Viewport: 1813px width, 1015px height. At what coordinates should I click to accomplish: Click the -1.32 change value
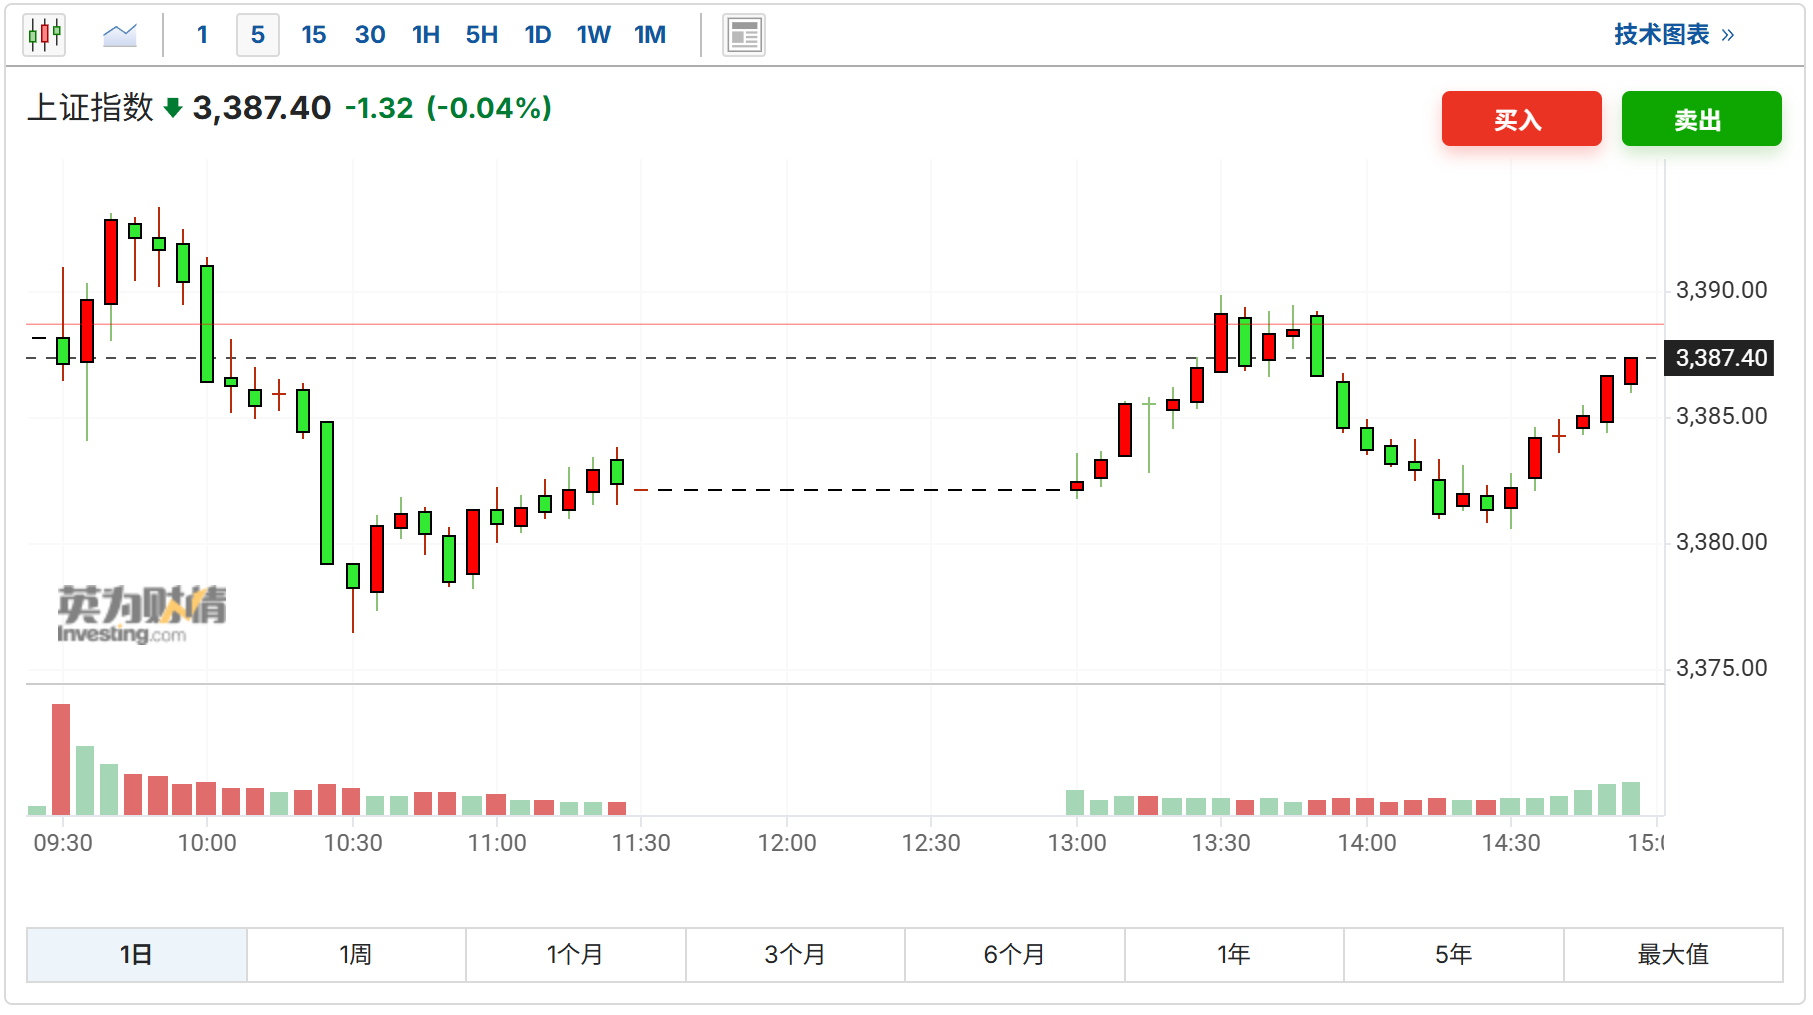[379, 108]
